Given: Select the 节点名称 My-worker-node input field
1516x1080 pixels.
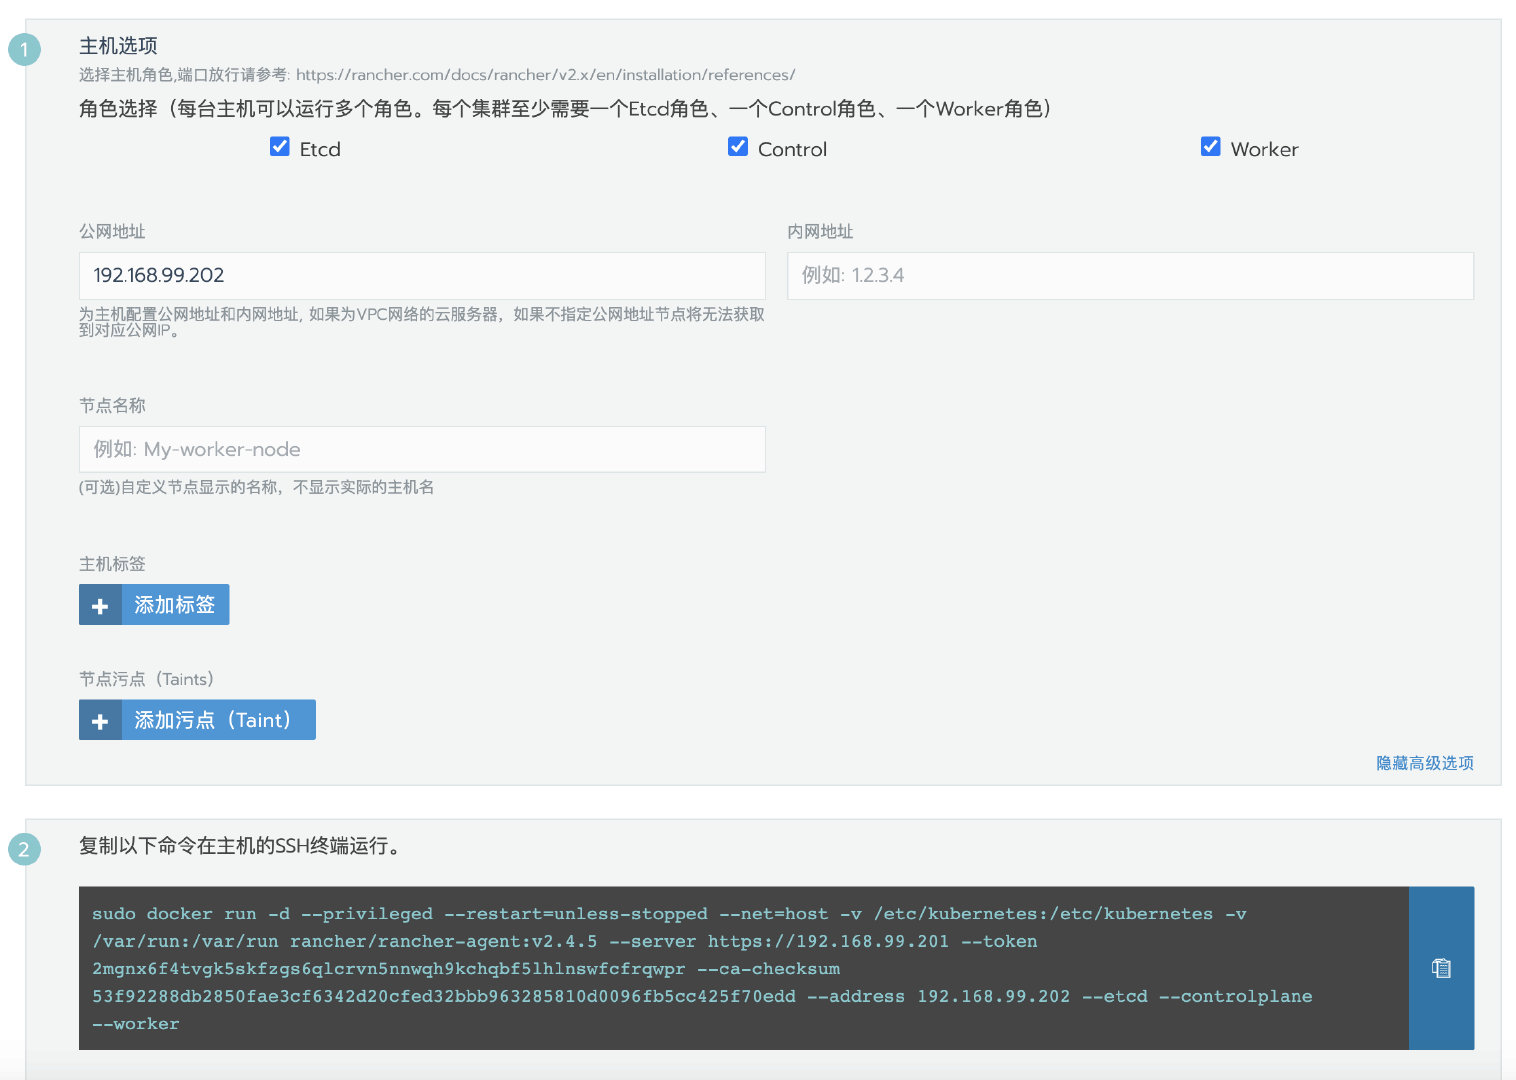Looking at the screenshot, I should click(421, 450).
